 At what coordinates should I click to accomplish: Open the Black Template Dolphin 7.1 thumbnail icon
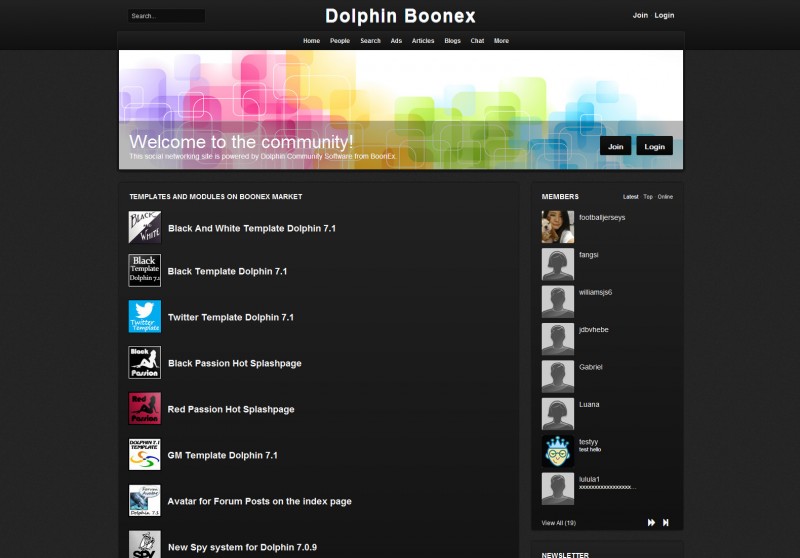pyautogui.click(x=144, y=270)
